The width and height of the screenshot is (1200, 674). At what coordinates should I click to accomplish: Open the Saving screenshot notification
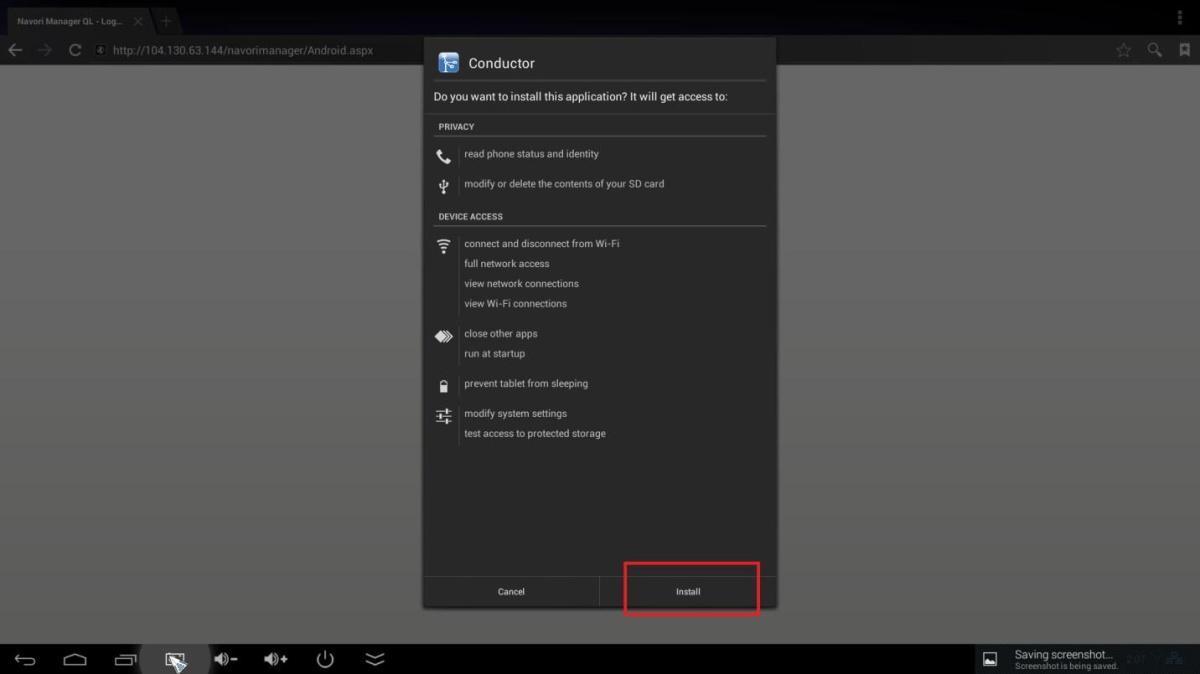[x=1052, y=659]
